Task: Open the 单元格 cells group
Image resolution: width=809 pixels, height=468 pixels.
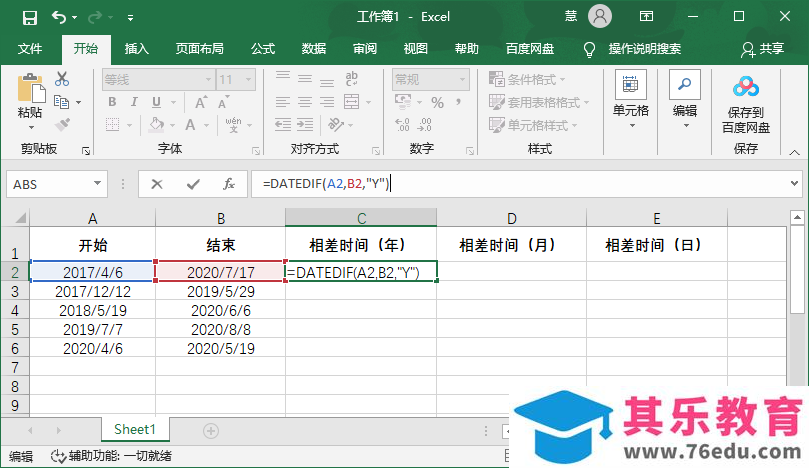Action: coord(630,100)
